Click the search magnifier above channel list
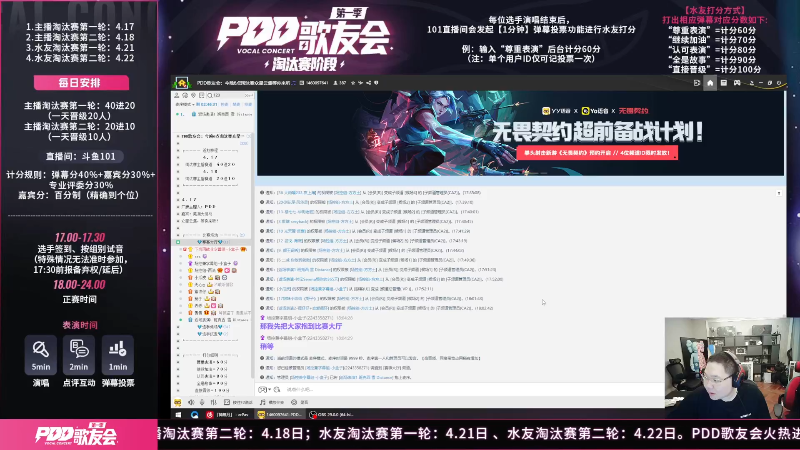 point(210,95)
